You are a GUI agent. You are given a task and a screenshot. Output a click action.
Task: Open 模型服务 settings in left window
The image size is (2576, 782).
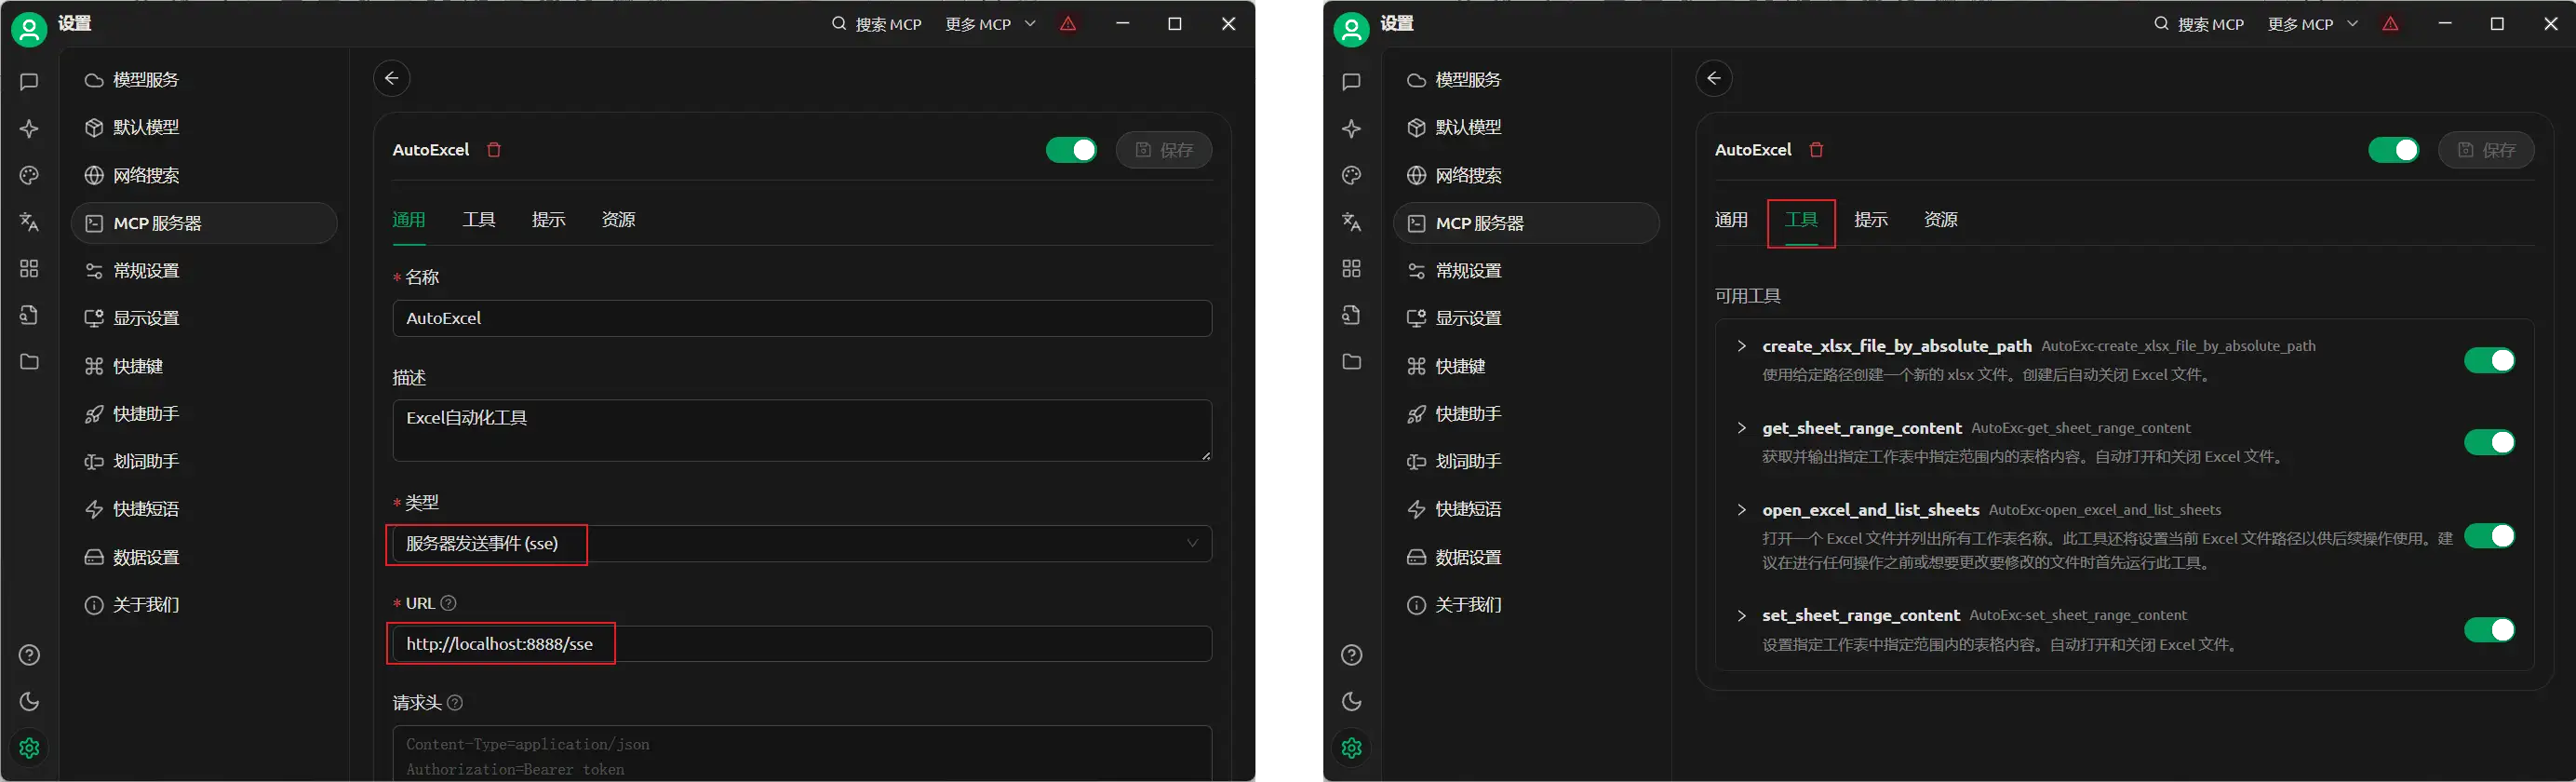point(204,80)
